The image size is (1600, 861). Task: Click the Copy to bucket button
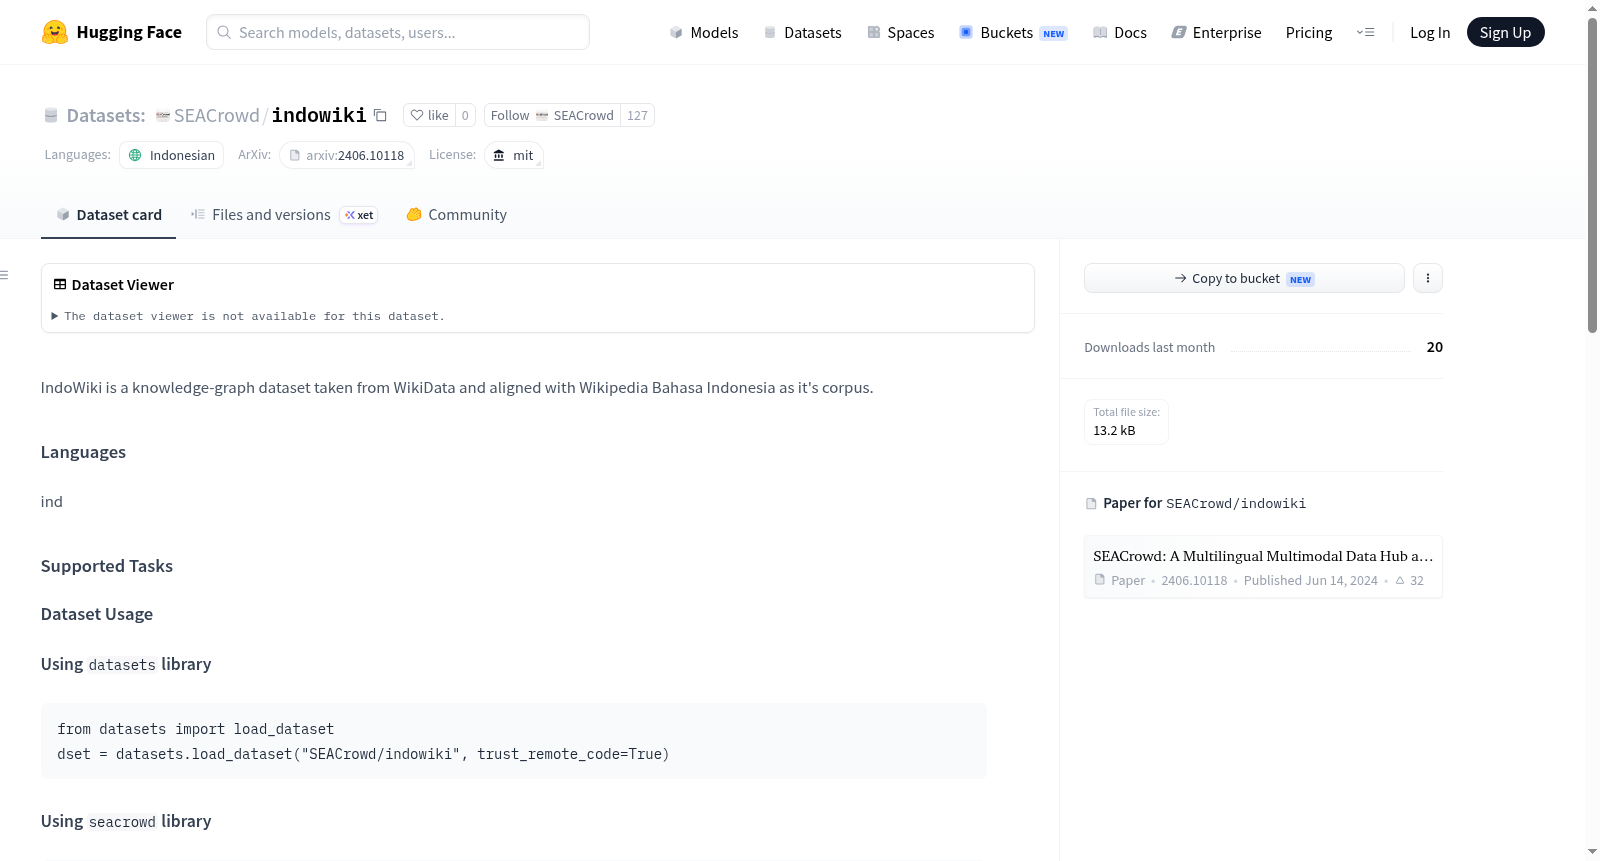1244,278
